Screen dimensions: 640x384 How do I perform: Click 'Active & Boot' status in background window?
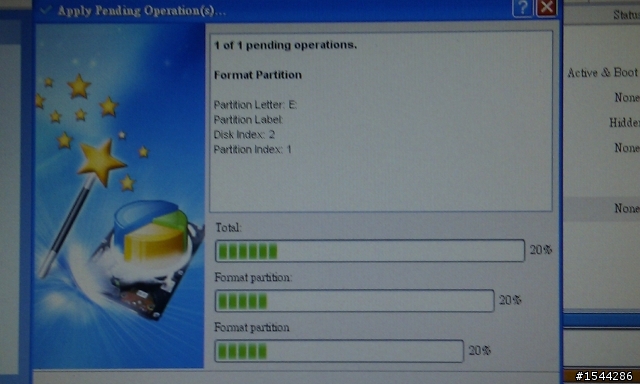tap(602, 73)
